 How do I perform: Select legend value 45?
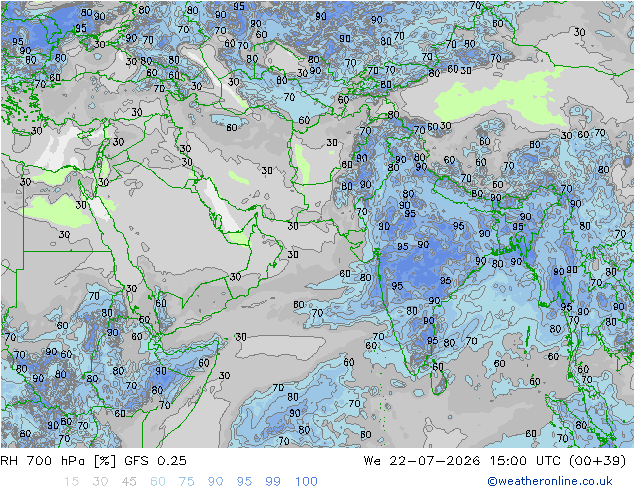pos(129,481)
